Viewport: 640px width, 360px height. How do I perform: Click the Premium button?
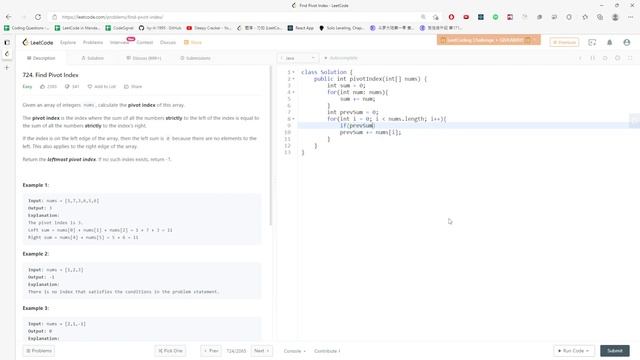pyautogui.click(x=564, y=42)
